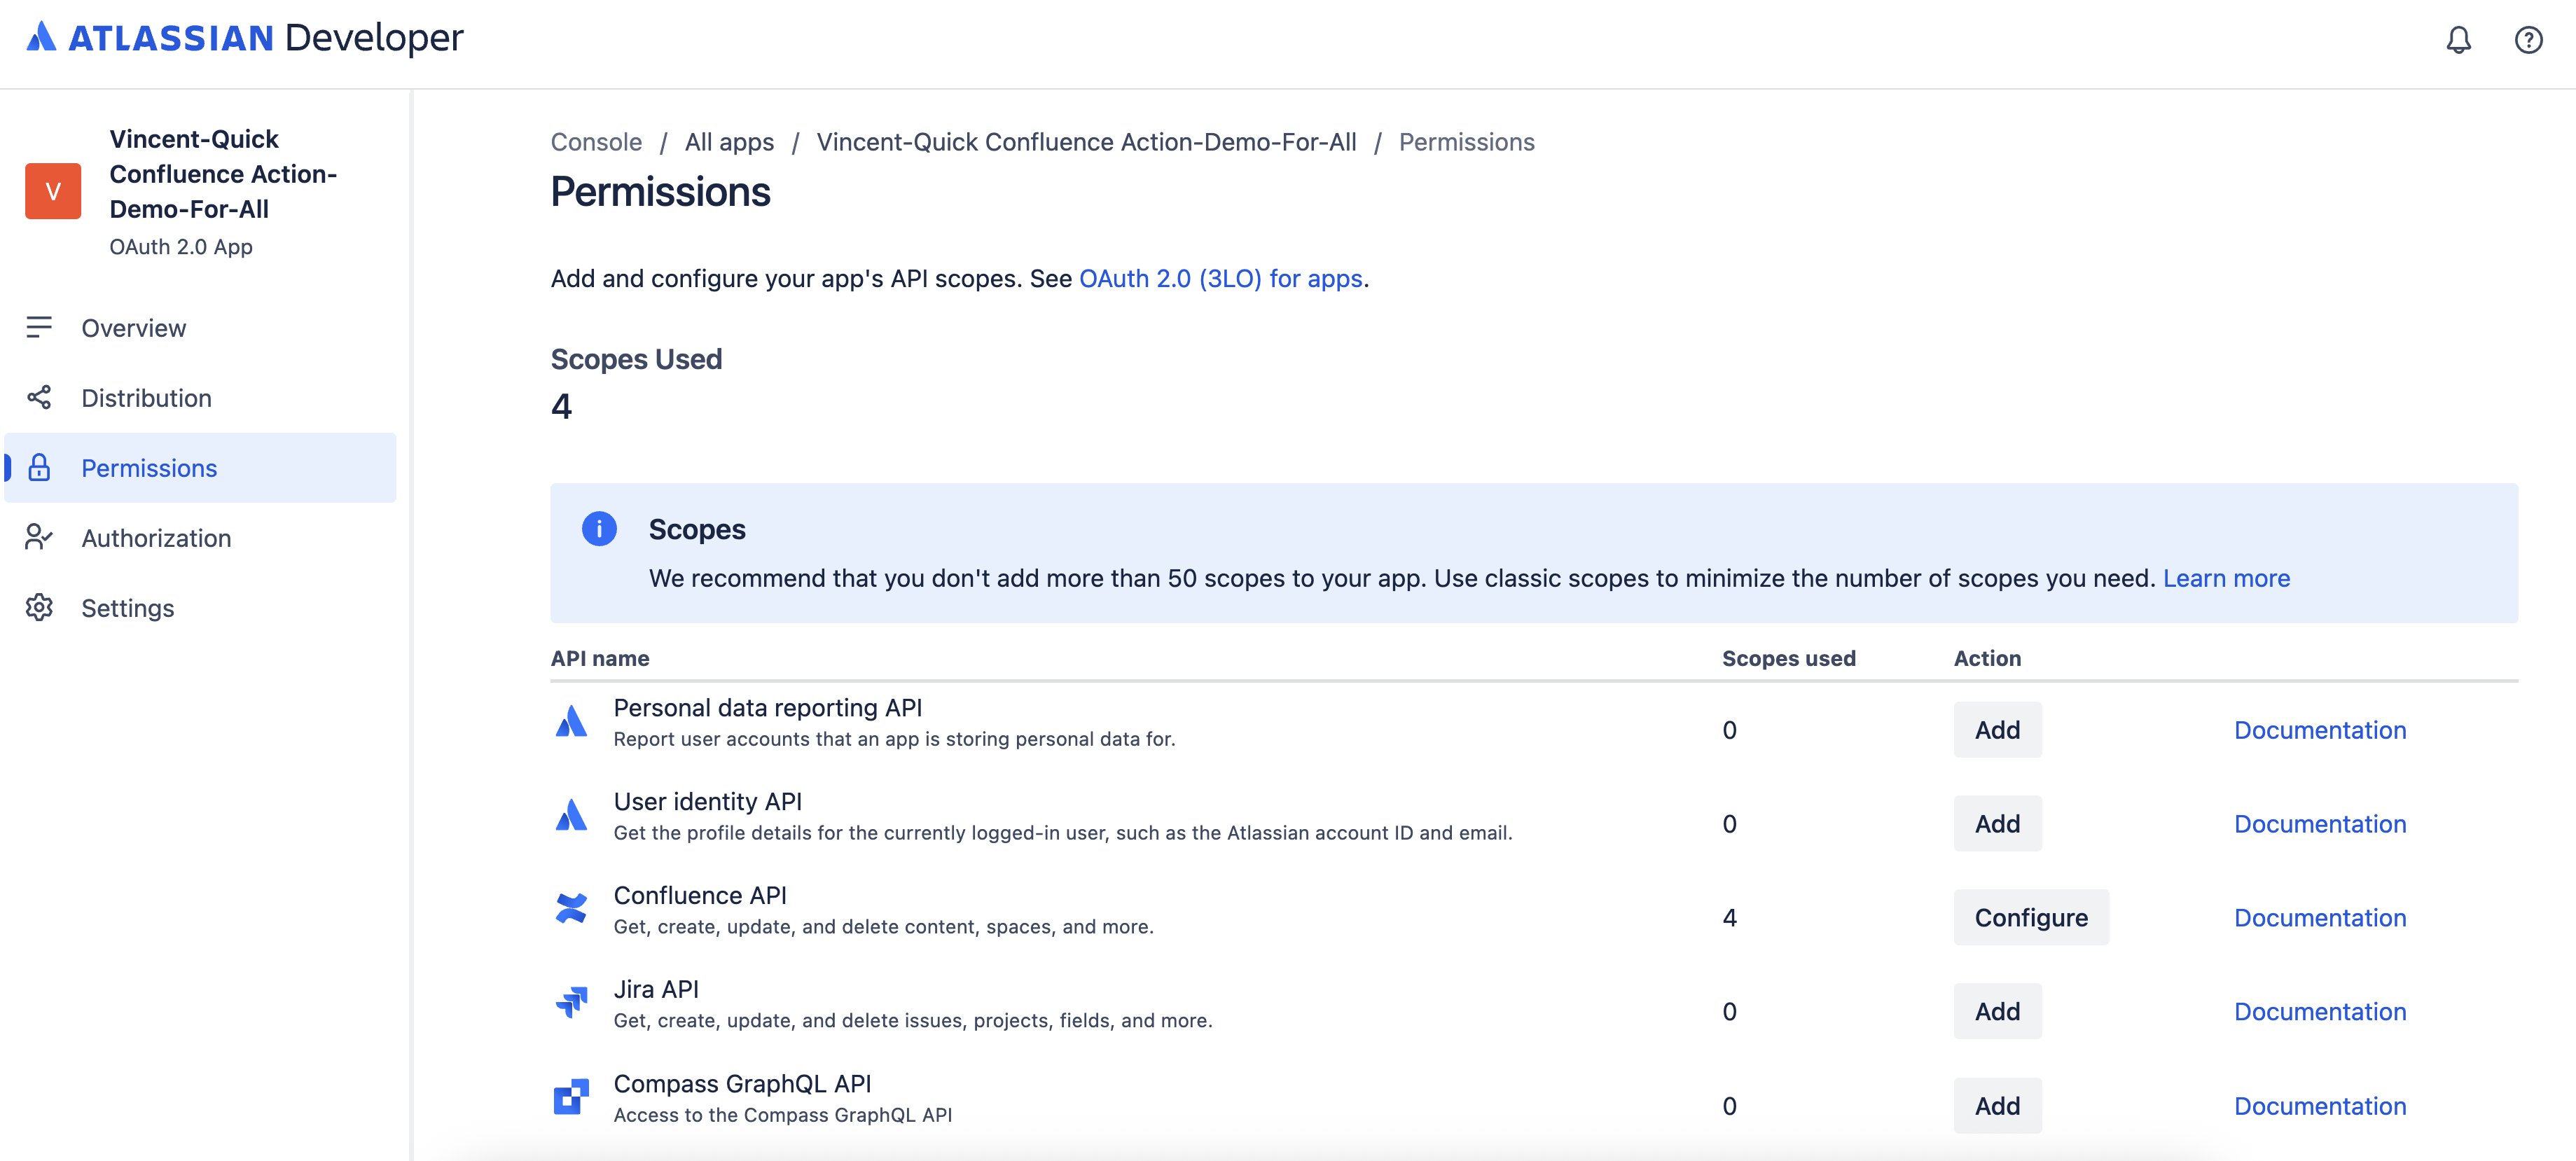
Task: Click the orange V app avatar
Action: point(52,191)
